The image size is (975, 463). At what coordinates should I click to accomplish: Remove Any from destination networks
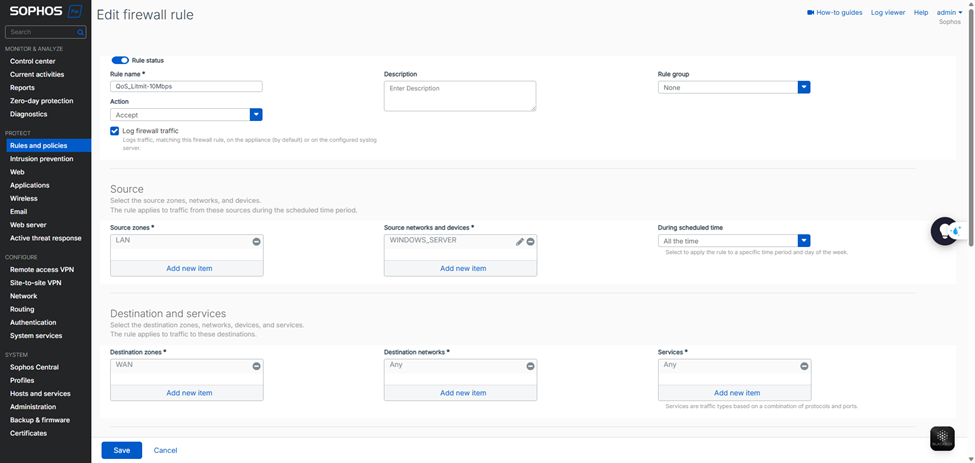[x=530, y=366]
